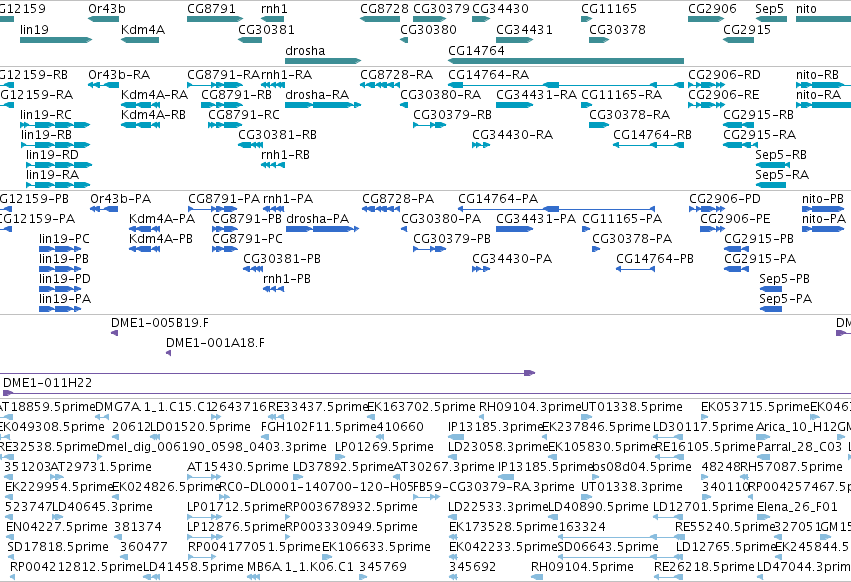Select the SD17818.5prime EST label
Image resolution: width=851 pixels, height=582 pixels.
click(x=58, y=547)
